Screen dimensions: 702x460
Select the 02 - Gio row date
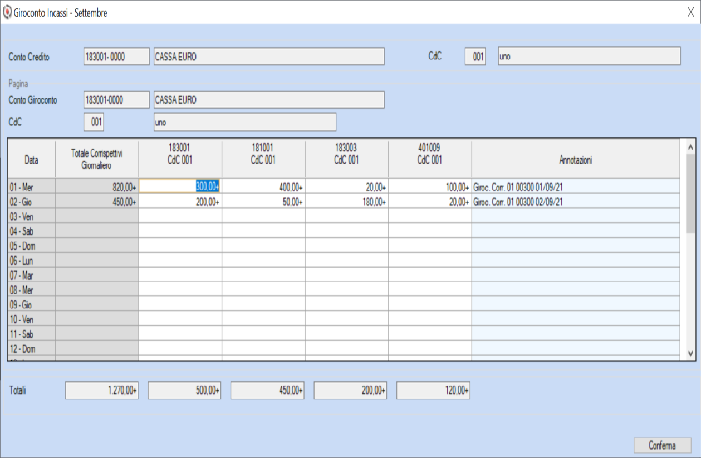pos(31,202)
